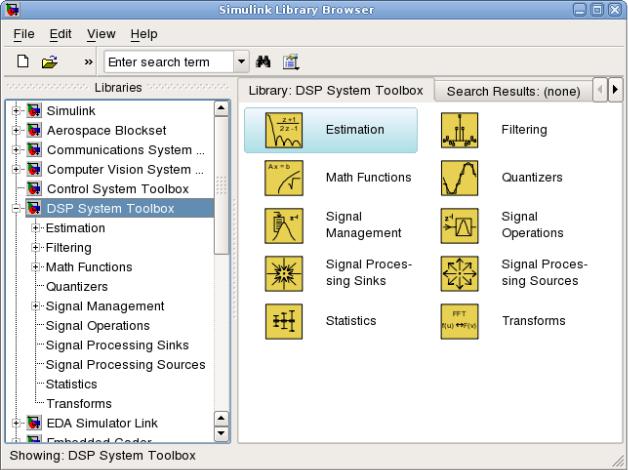This screenshot has height=470, width=628.
Task: Select Signal Processing Sources tree row
Action: tap(125, 365)
